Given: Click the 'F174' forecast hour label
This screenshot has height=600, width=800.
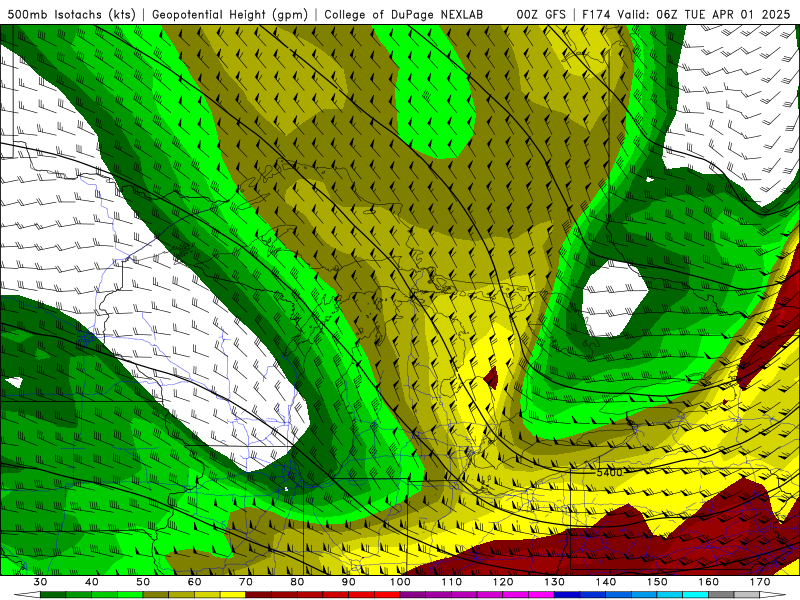Looking at the screenshot, I should 597,14.
